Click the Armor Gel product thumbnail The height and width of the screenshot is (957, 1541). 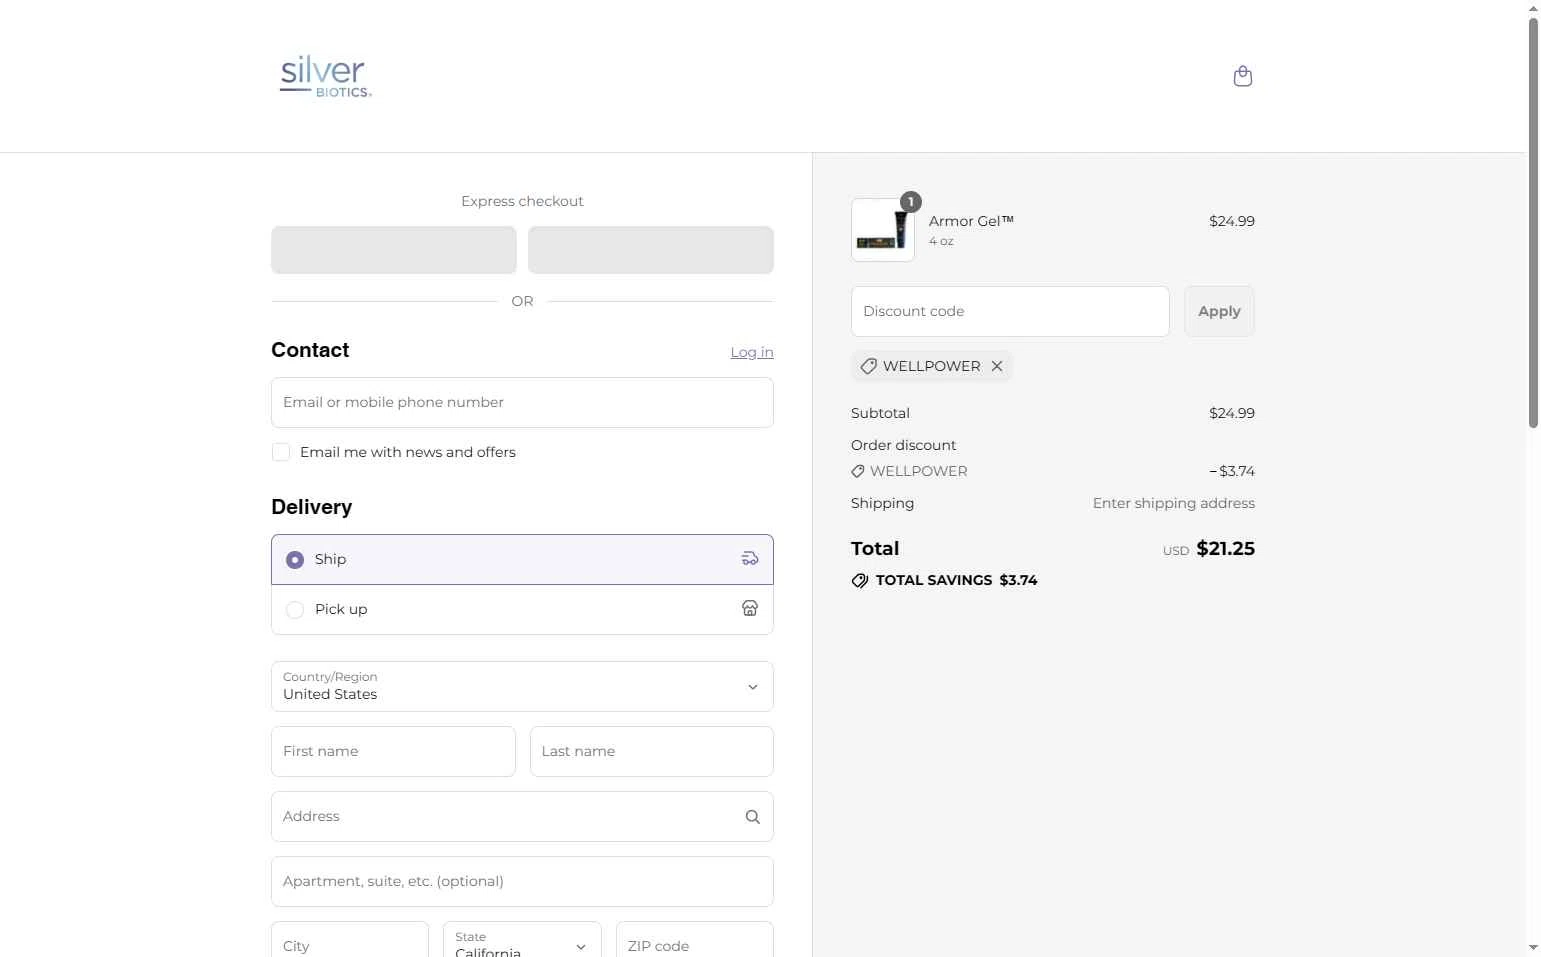click(x=883, y=230)
